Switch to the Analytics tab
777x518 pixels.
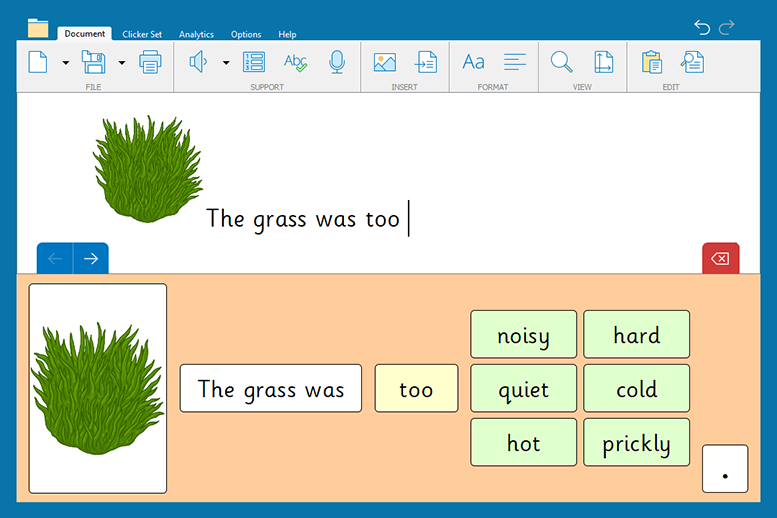tap(196, 34)
